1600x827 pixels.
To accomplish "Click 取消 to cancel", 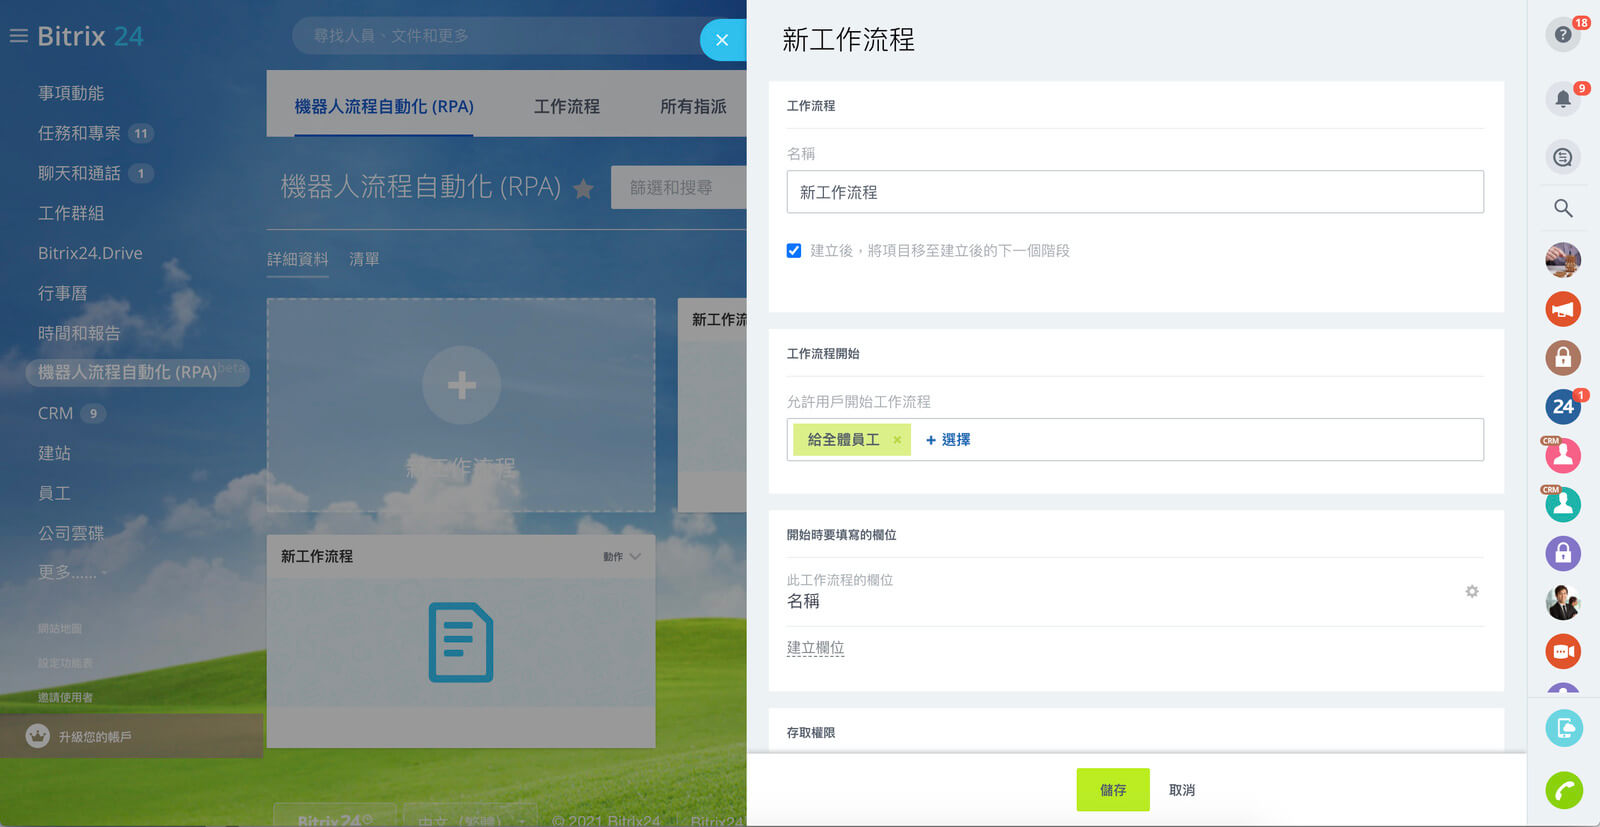I will point(1182,790).
